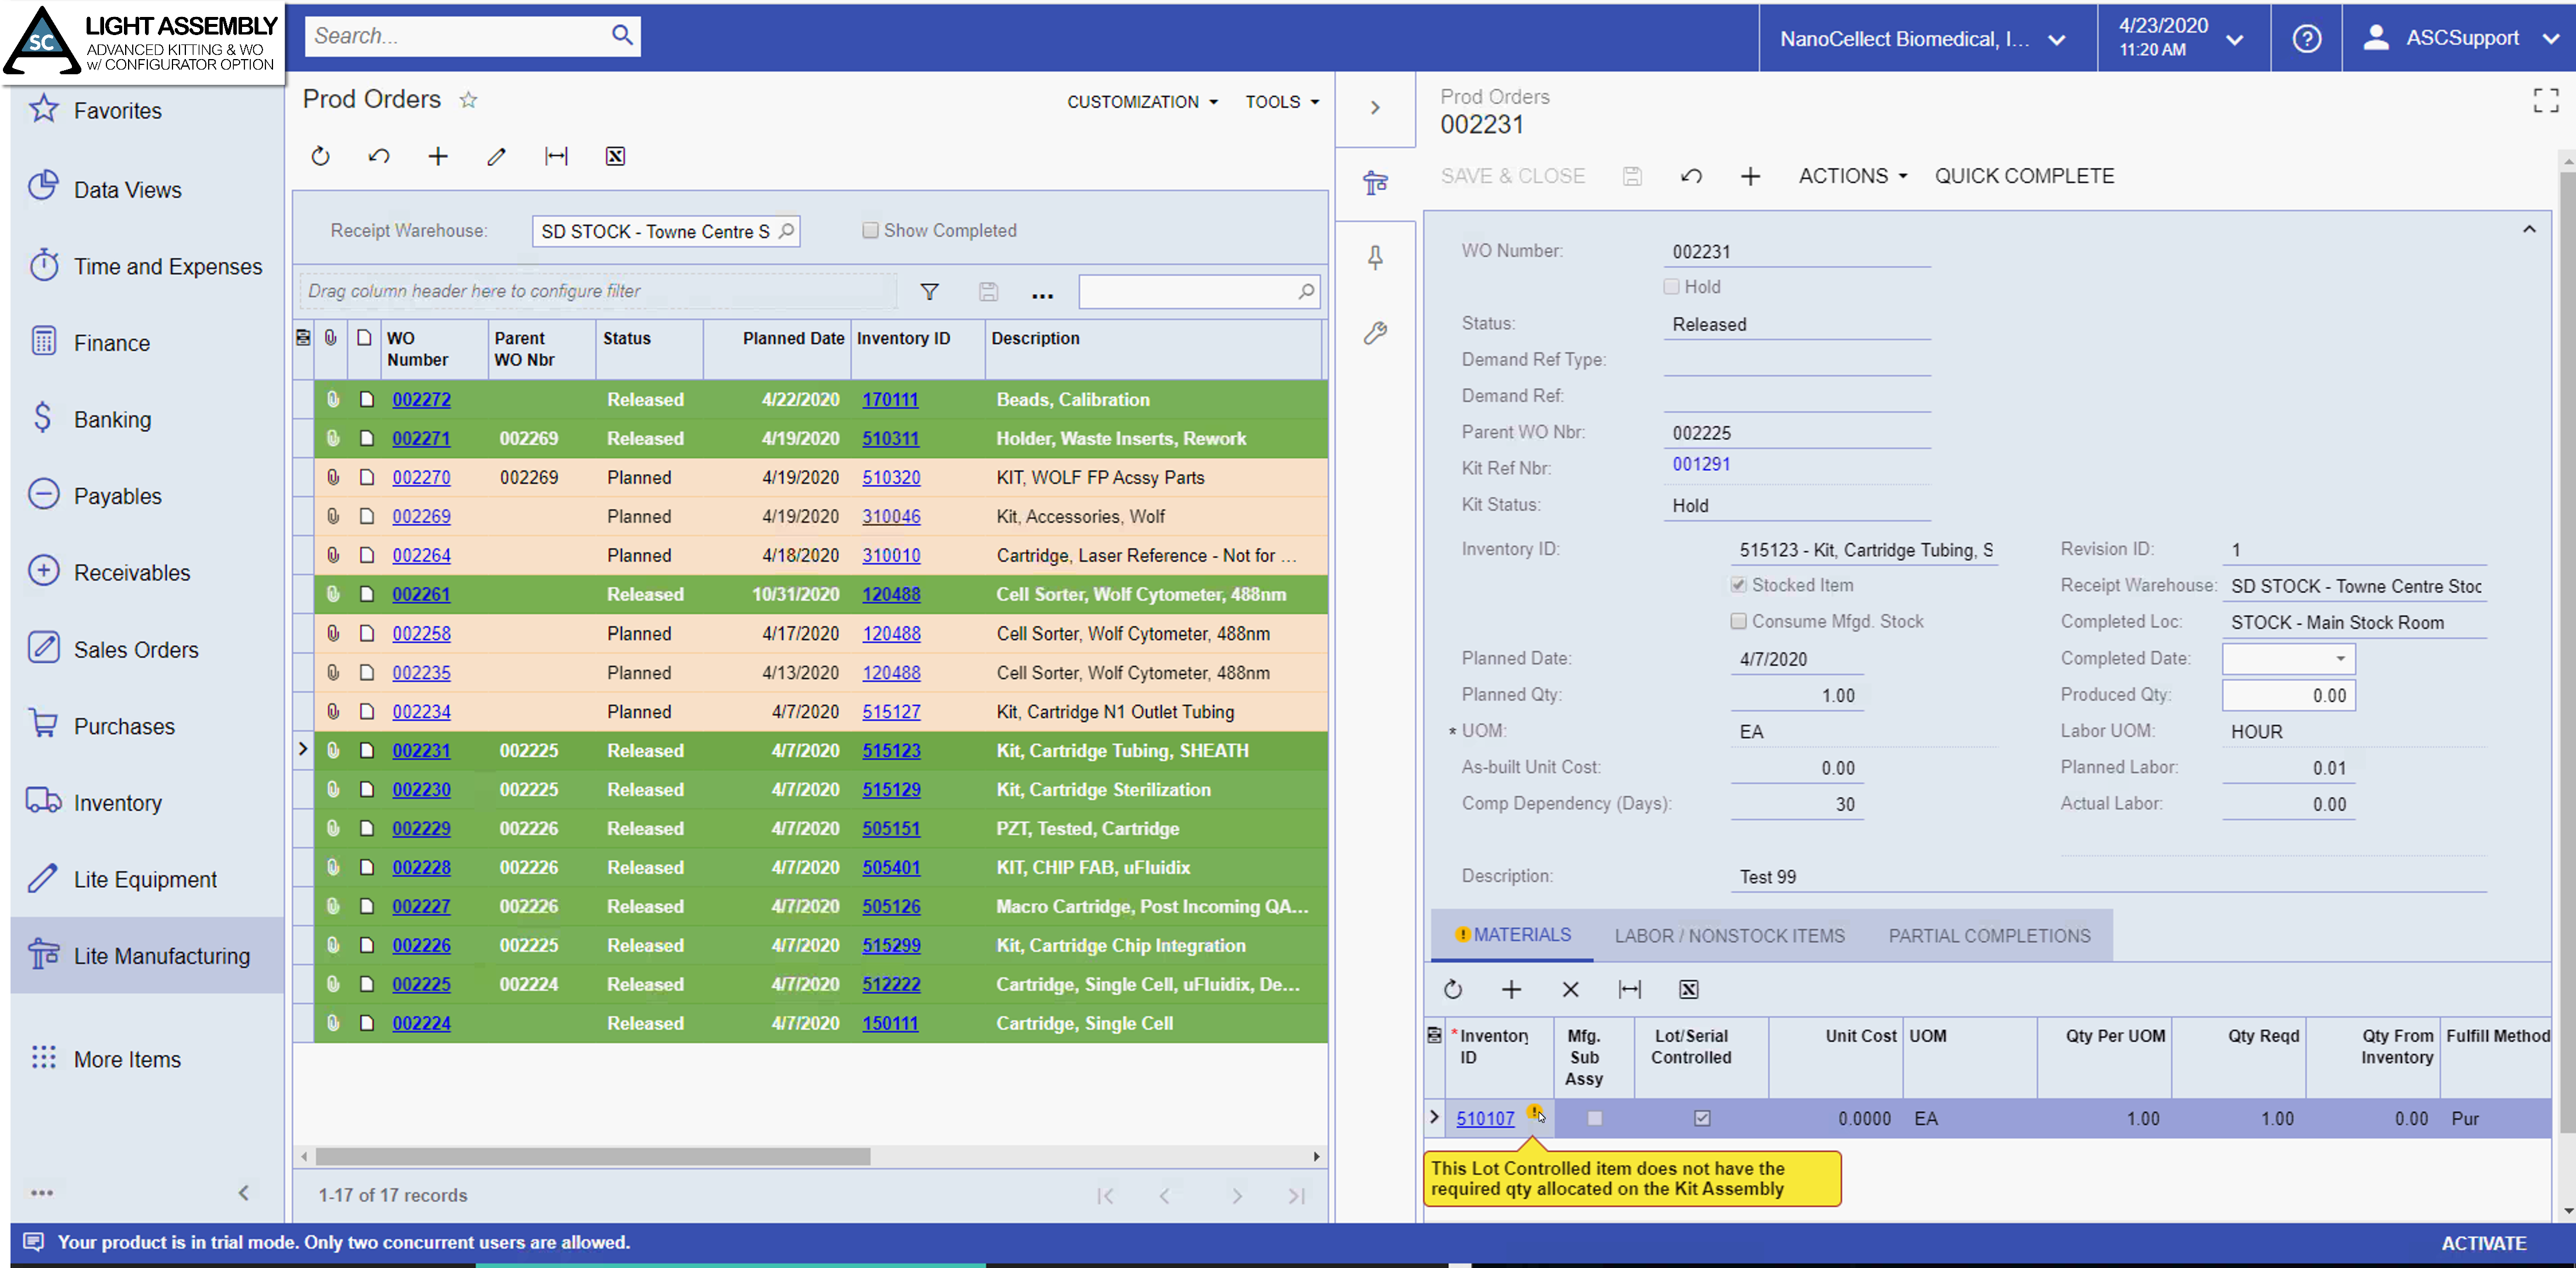Click the Description field with Test 99

click(x=2108, y=876)
